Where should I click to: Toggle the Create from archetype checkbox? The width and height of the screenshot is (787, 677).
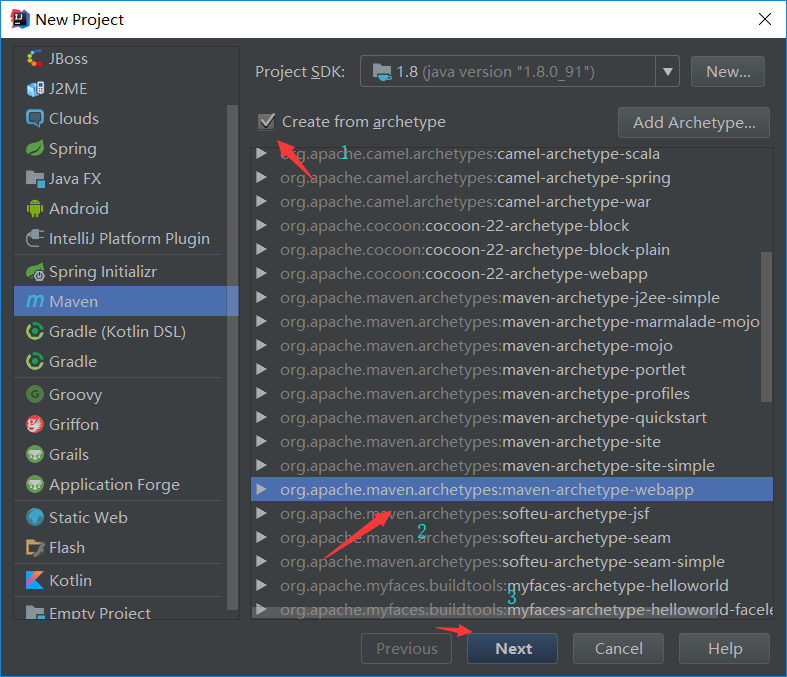pos(267,122)
